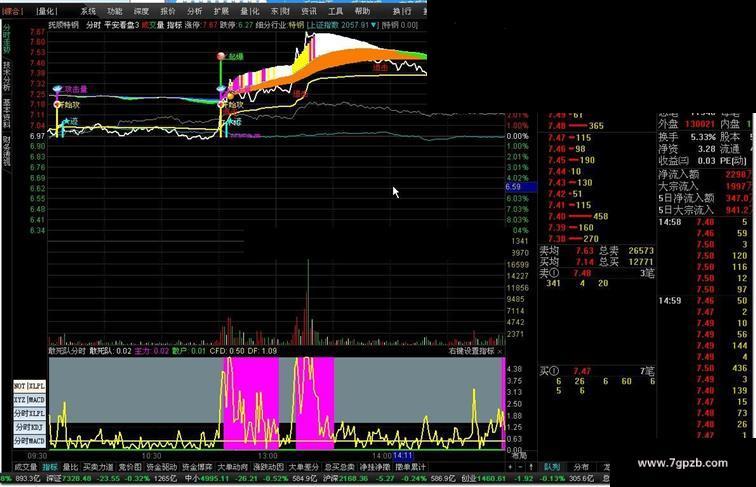The height and width of the screenshot is (487, 756).
Task: Switch to the 综合 mode tab
Action: pyautogui.click(x=12, y=11)
